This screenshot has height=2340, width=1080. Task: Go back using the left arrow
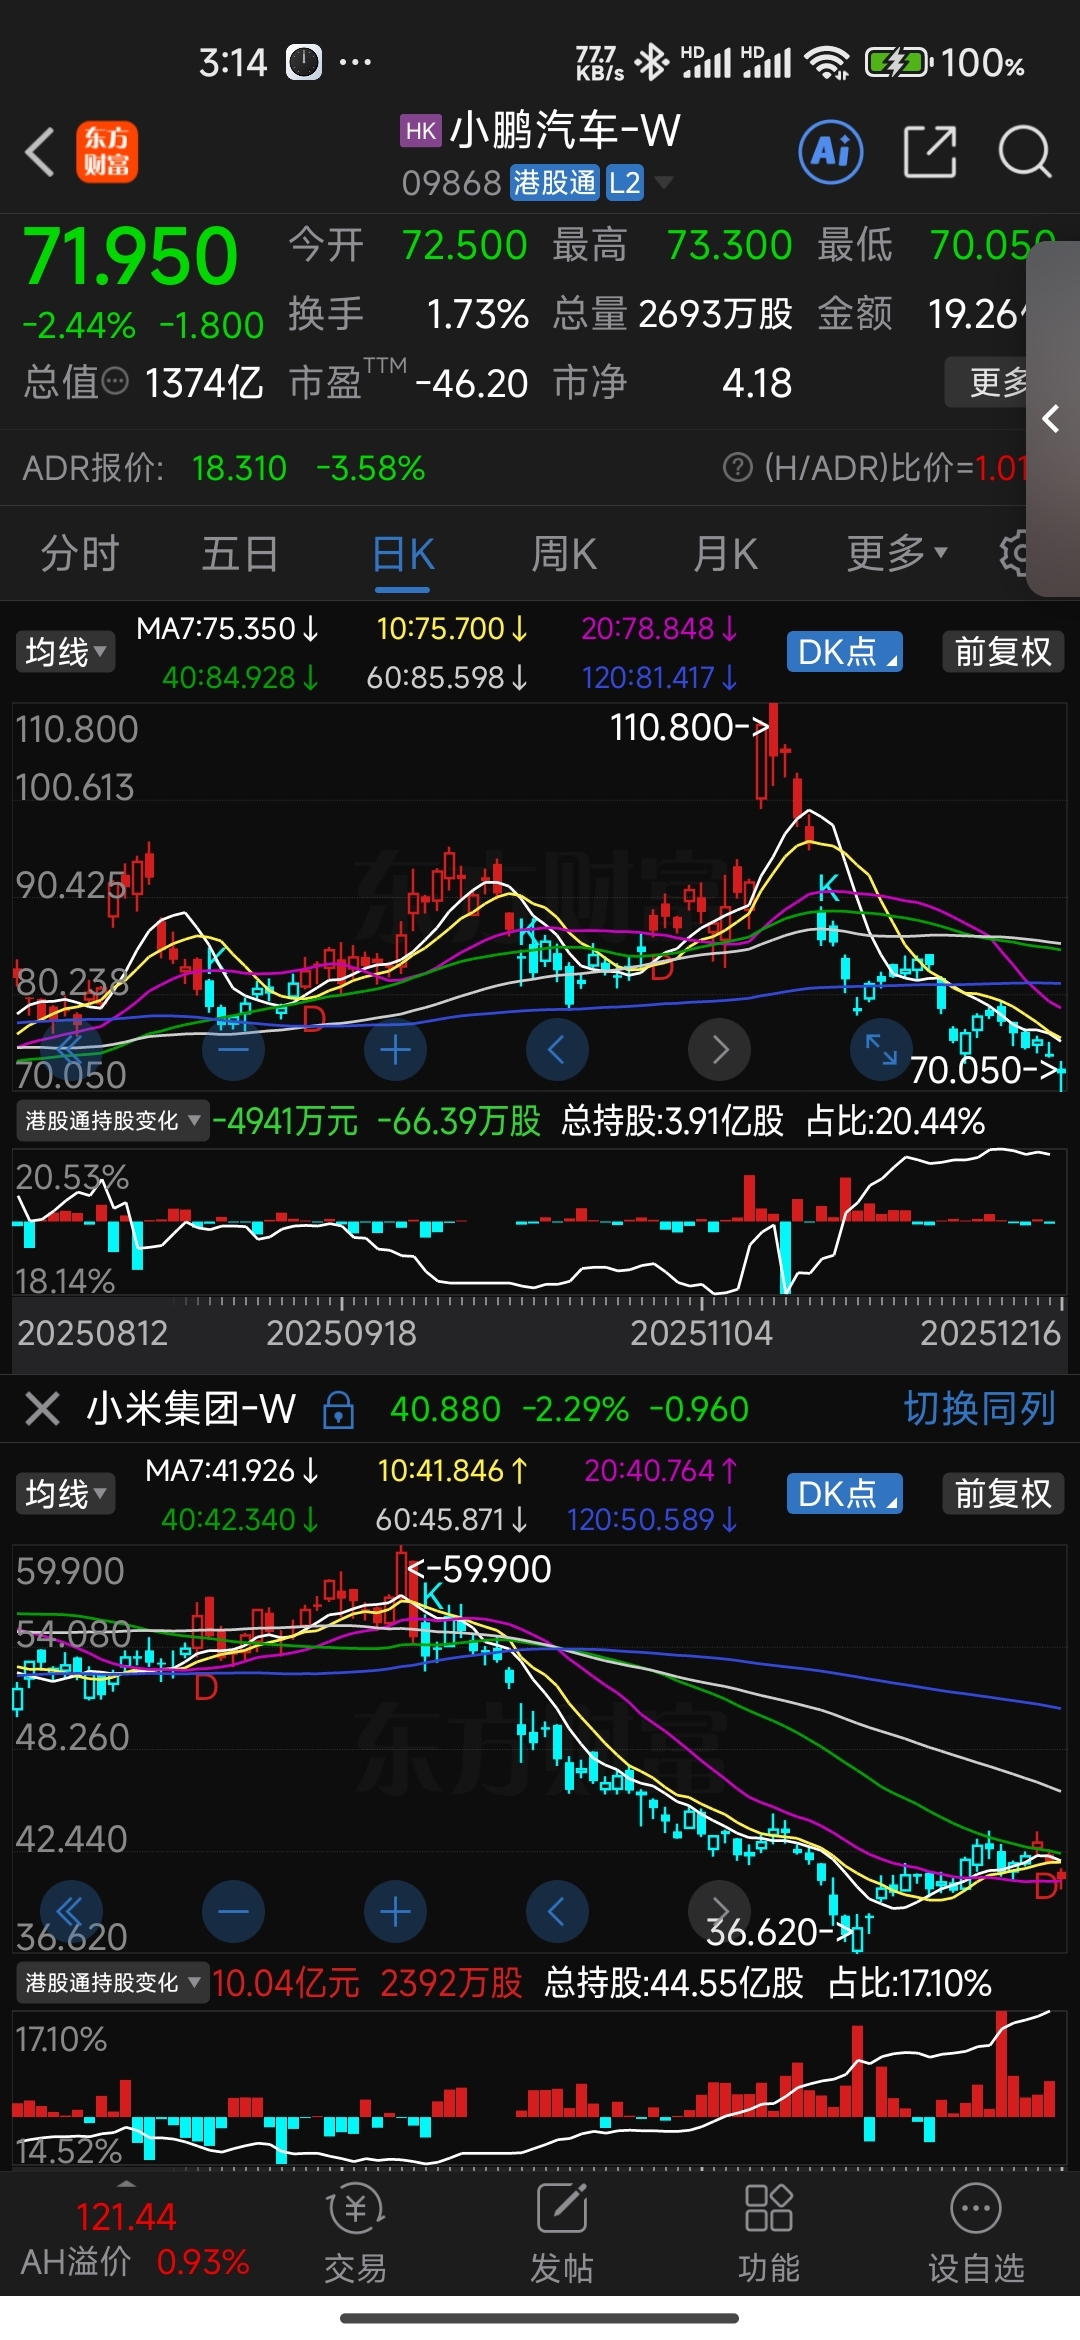point(40,153)
